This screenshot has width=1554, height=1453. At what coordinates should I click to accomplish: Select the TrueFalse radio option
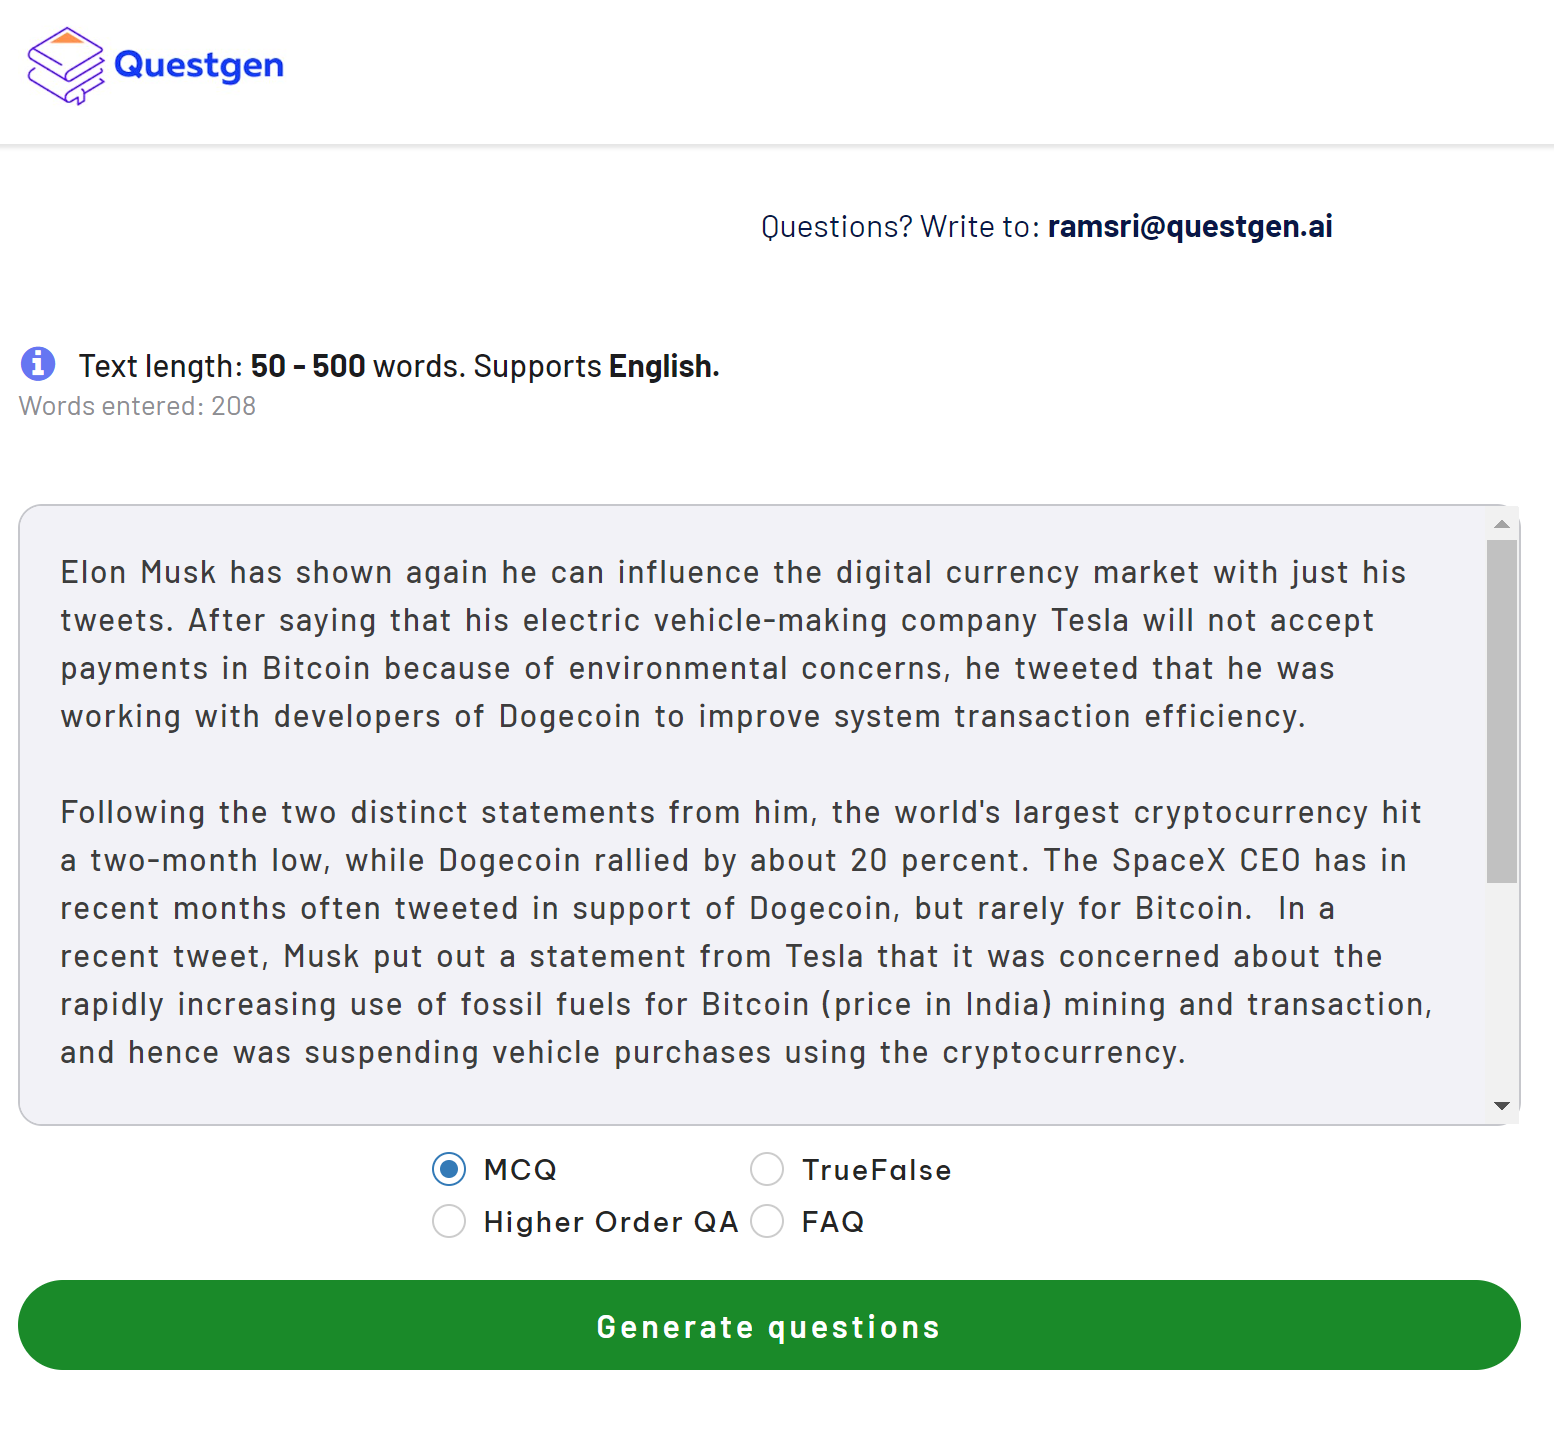coord(767,1168)
